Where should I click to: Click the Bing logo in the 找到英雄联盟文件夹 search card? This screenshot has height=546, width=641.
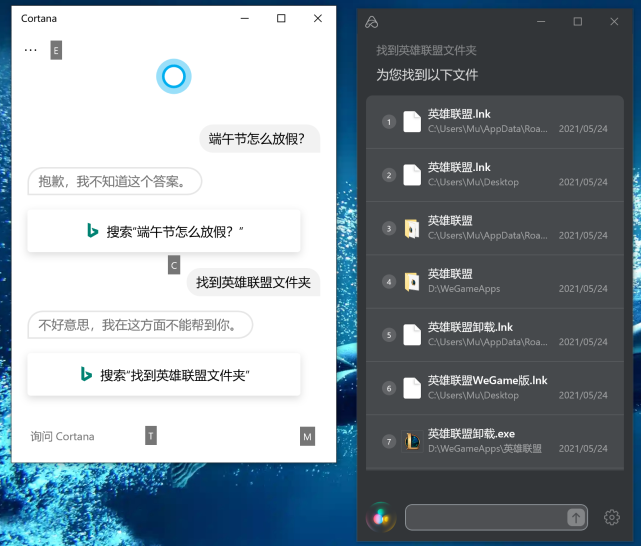pyautogui.click(x=86, y=374)
